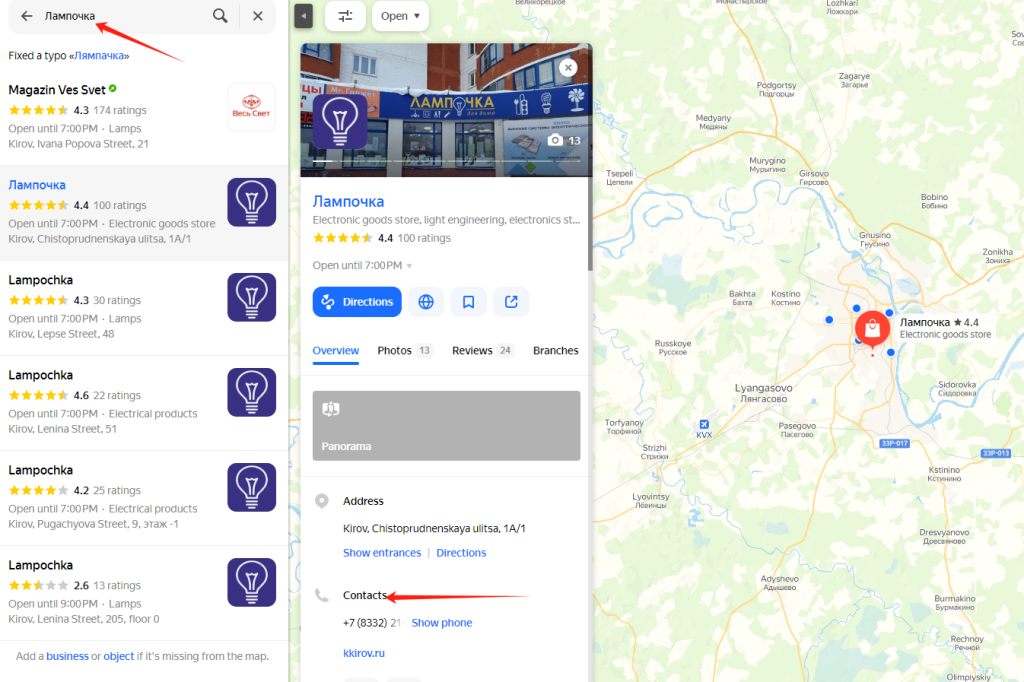Click the Лампочка title in the card
1024x682 pixels.
348,201
